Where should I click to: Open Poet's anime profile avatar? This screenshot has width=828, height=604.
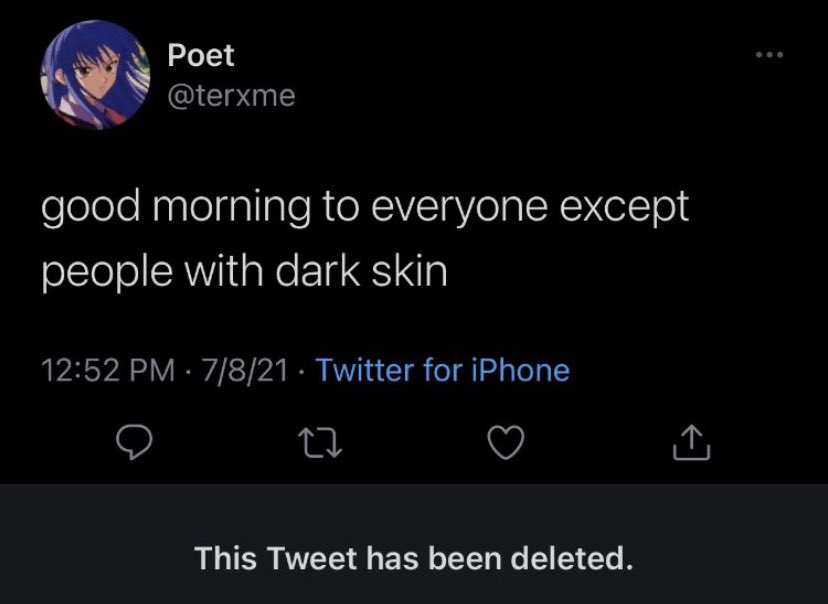coord(95,75)
